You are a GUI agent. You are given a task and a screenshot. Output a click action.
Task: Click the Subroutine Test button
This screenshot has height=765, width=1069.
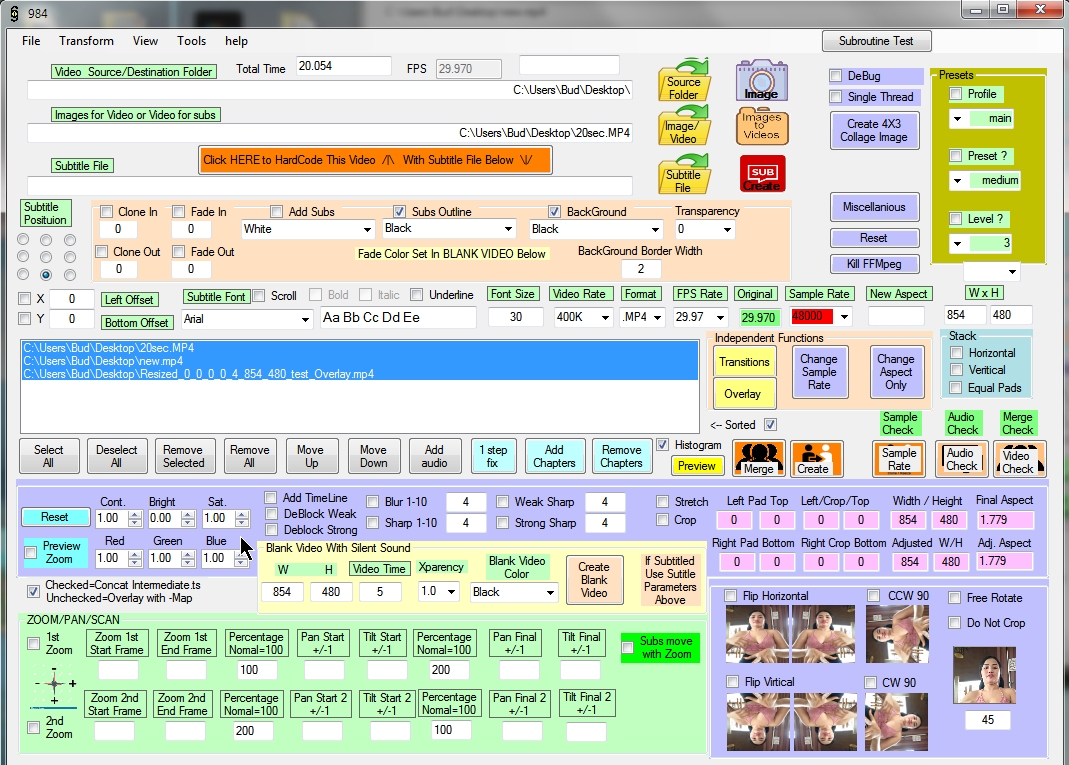[x=876, y=41]
